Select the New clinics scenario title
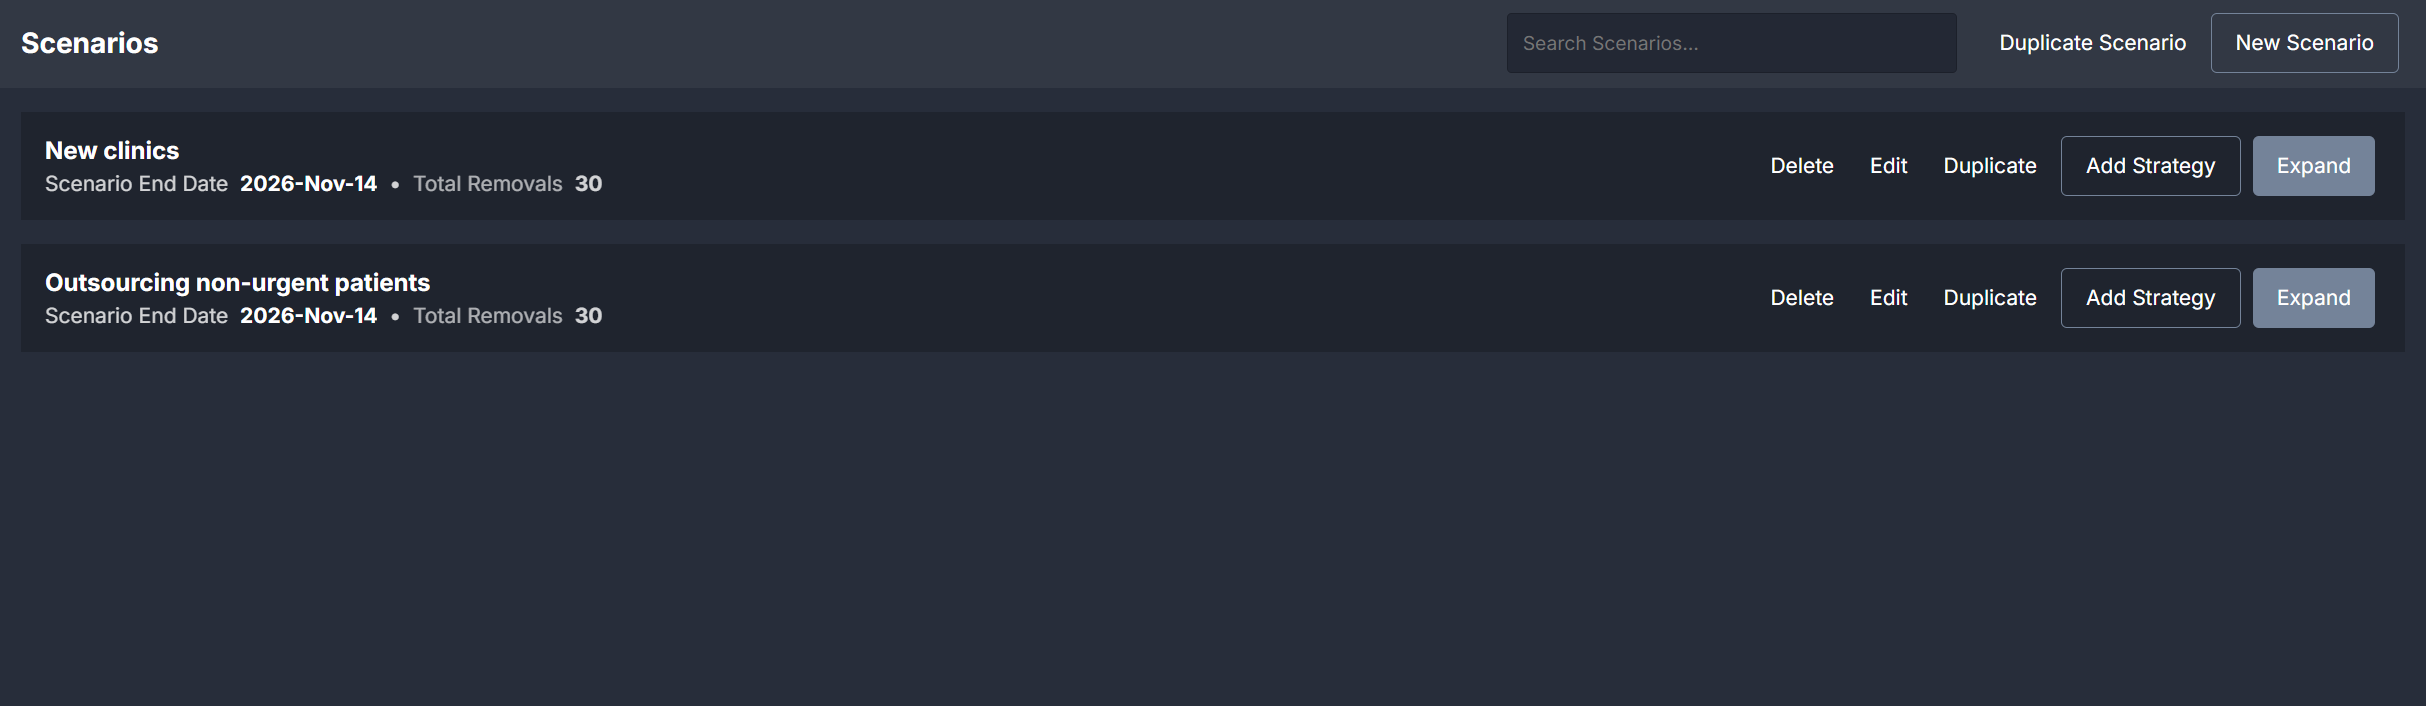This screenshot has width=2426, height=706. (x=112, y=151)
